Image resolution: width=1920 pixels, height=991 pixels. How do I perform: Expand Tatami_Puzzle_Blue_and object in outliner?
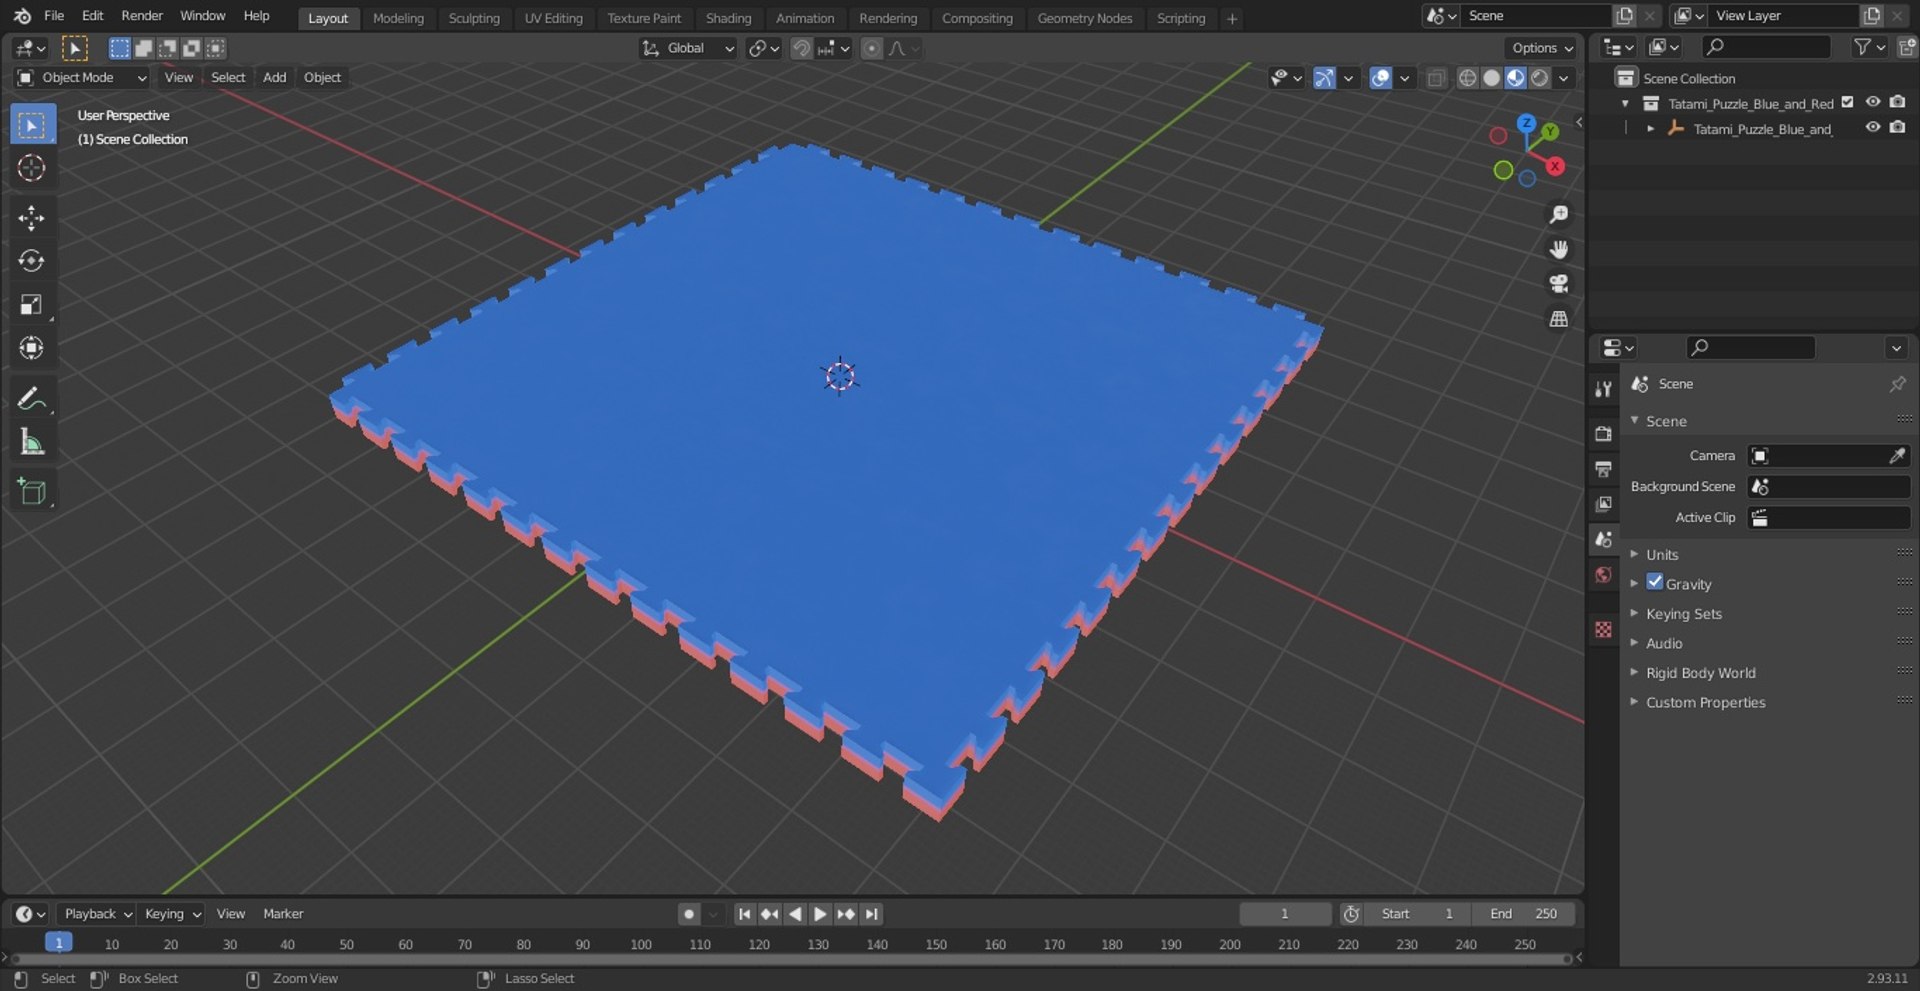[1650, 128]
